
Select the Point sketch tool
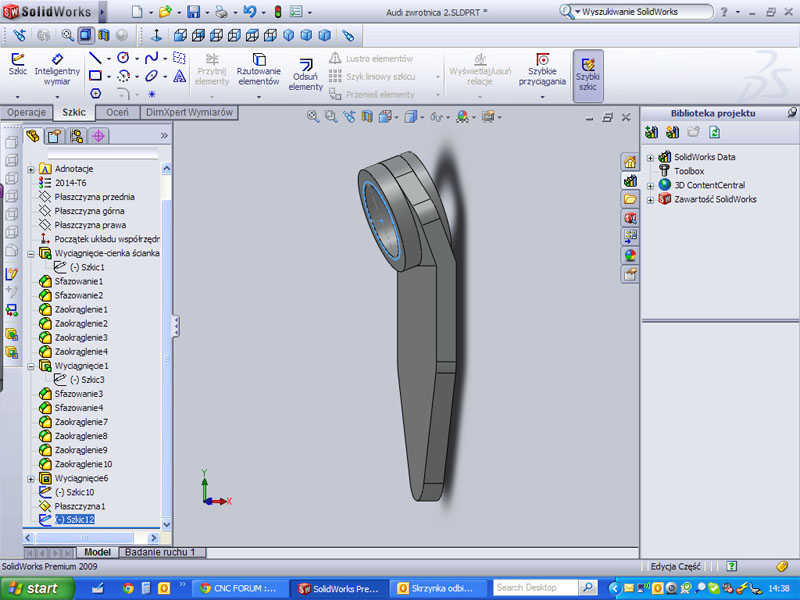pos(152,94)
